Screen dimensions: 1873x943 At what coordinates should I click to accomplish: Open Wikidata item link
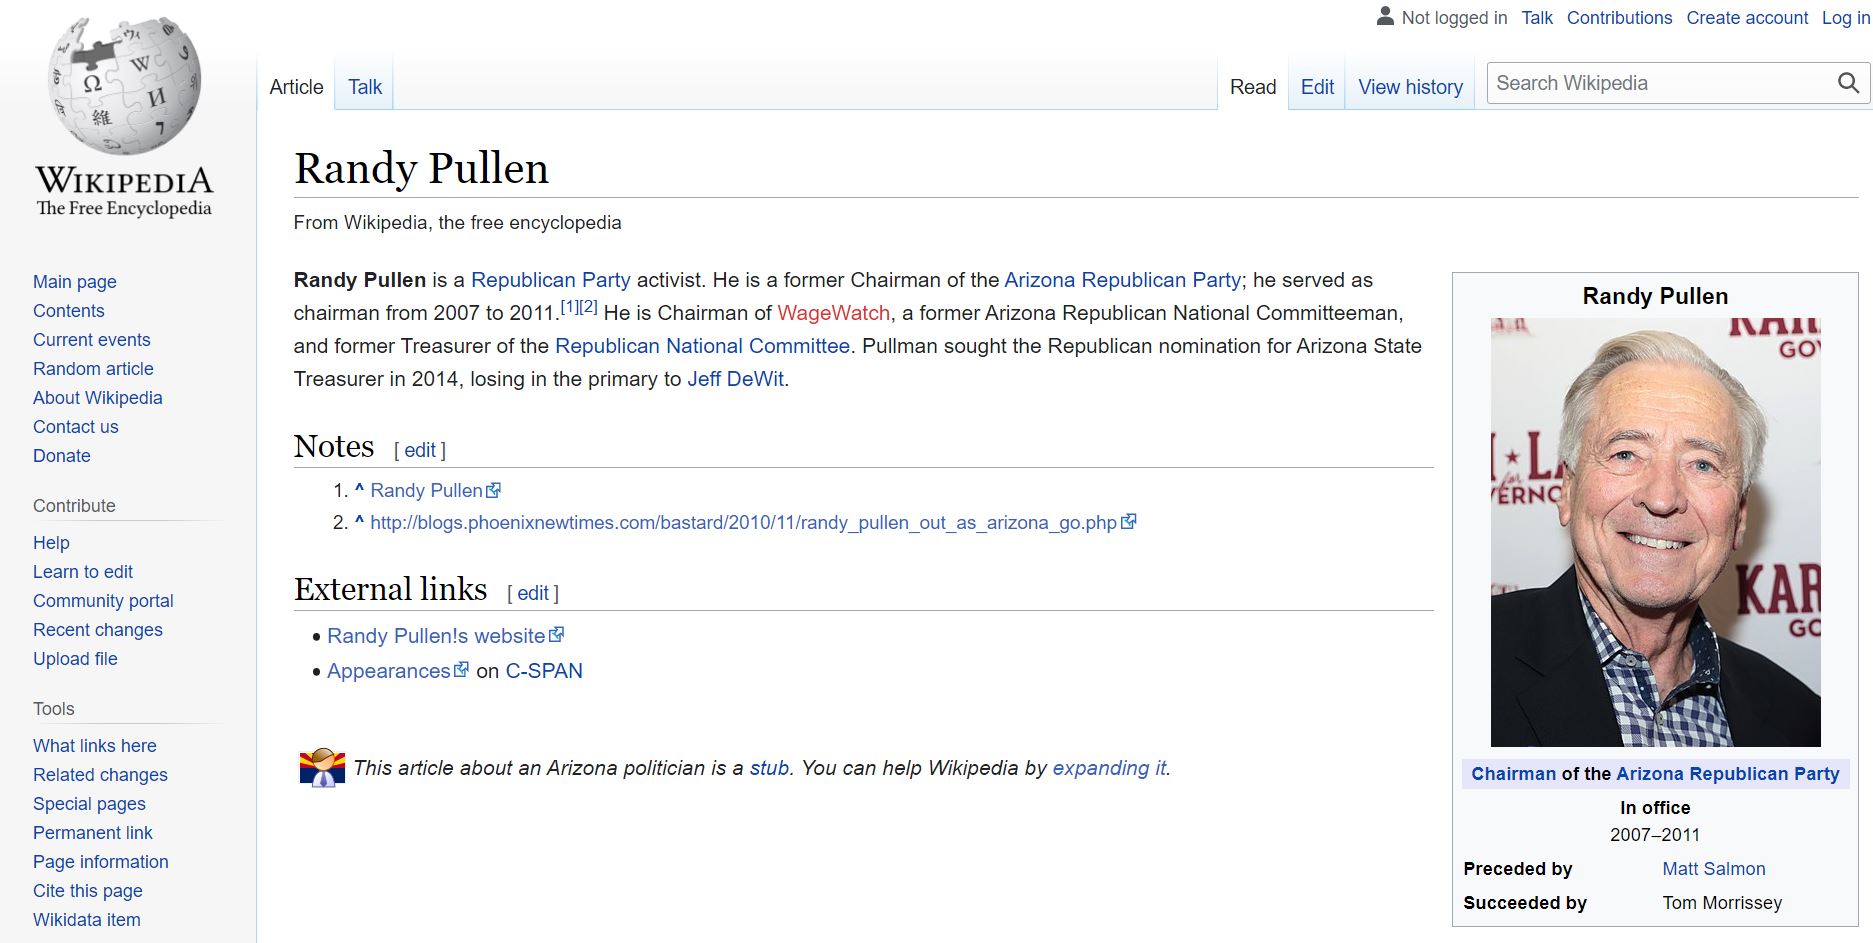point(87,920)
